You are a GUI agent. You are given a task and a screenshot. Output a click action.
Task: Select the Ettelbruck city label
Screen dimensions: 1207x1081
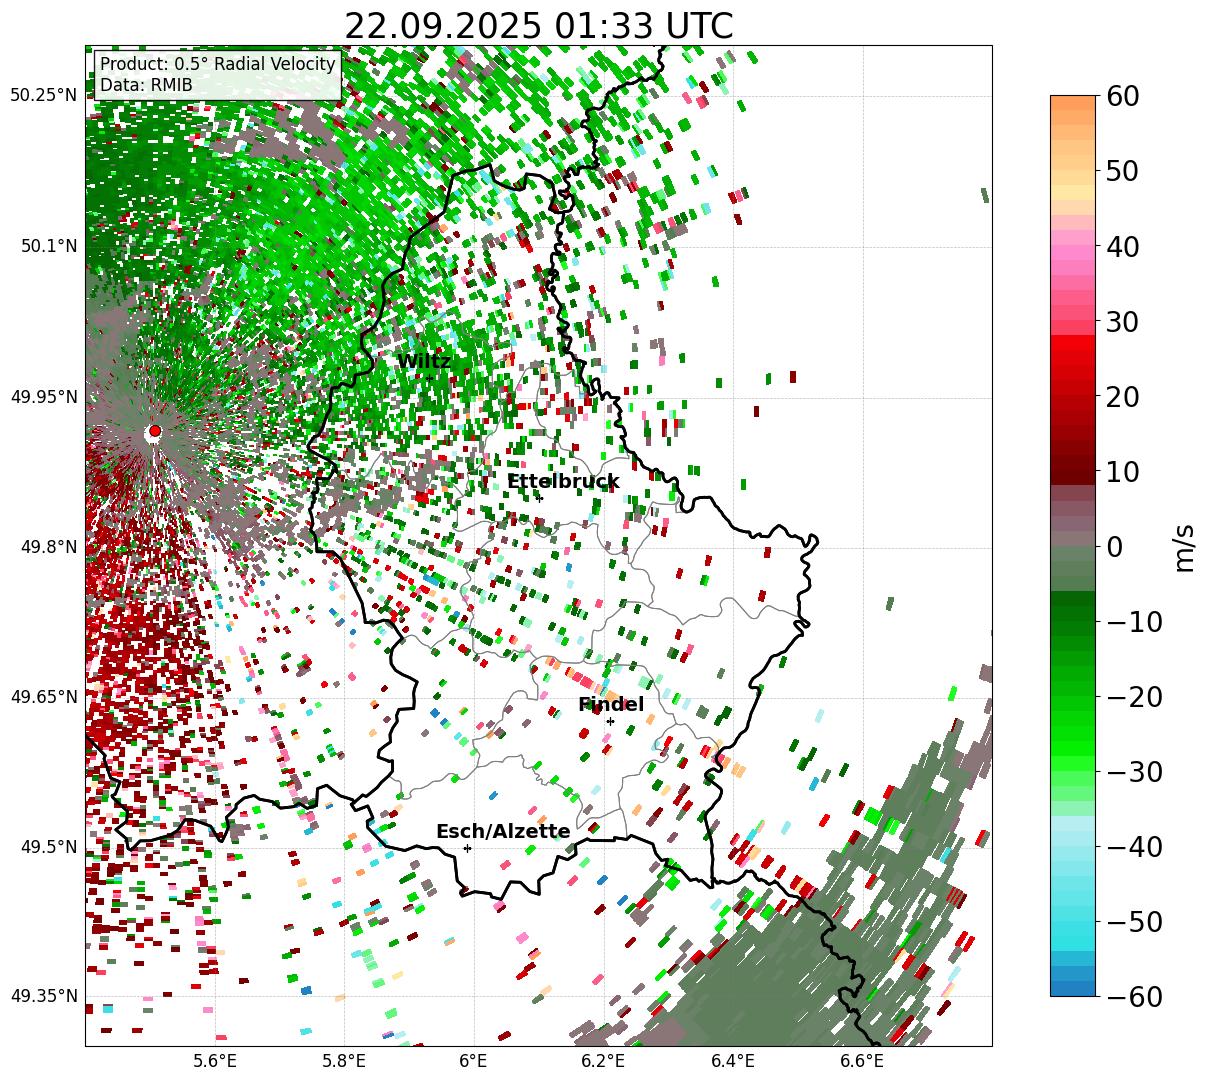563,481
